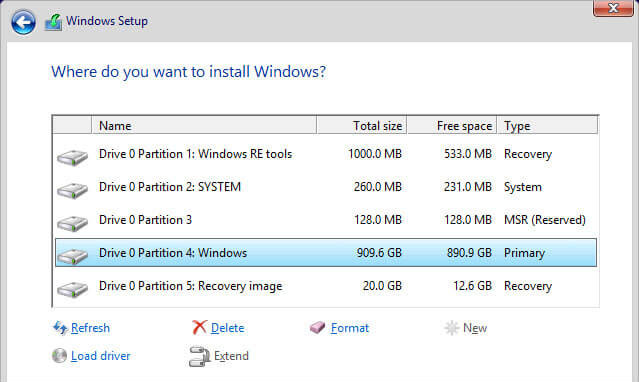Click the Recovery type of Partition 5
The image size is (639, 382).
point(528,286)
